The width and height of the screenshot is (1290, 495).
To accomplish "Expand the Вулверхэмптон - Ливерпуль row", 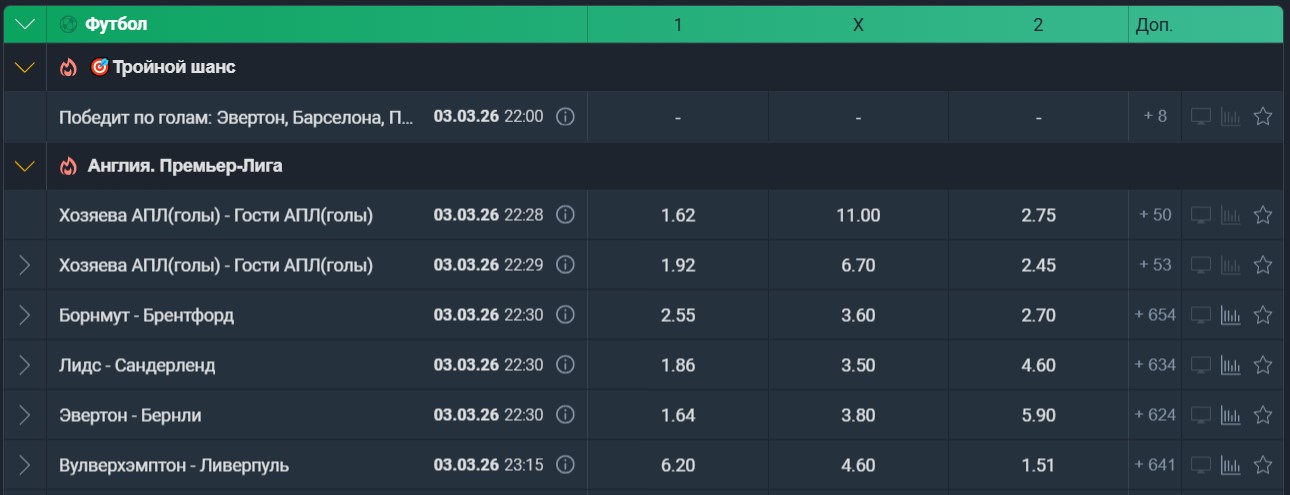I will 25,465.
